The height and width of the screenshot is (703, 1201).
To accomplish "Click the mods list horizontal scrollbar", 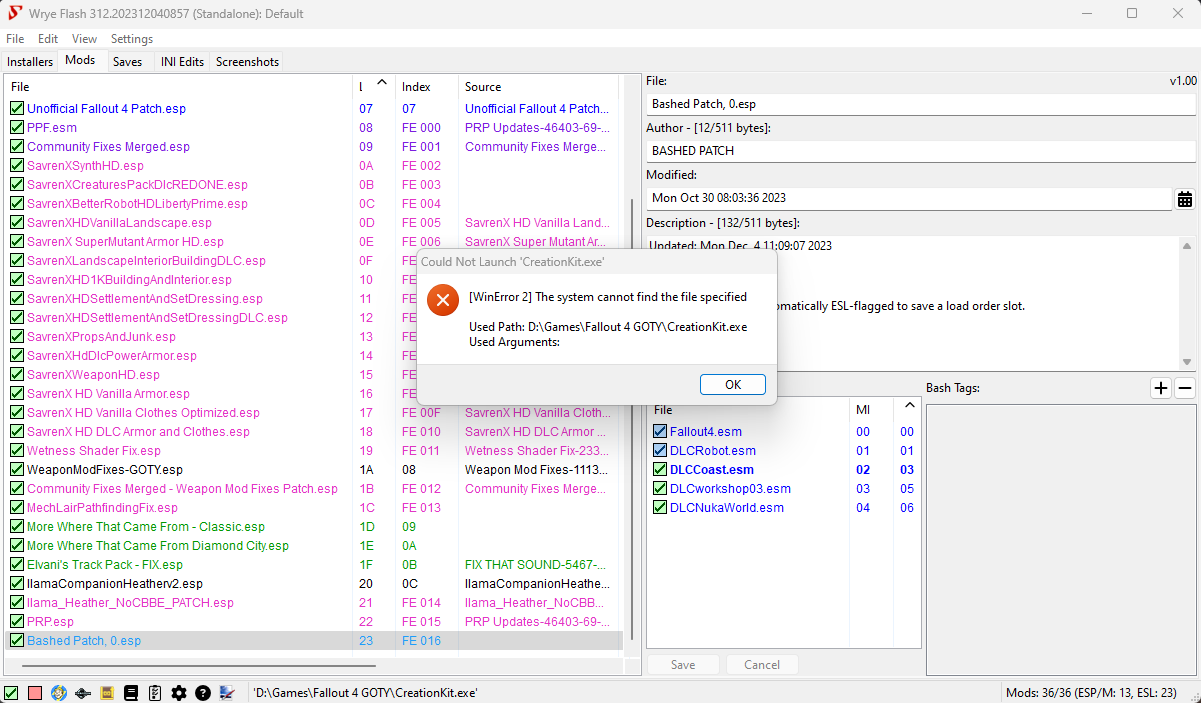I will 198,665.
